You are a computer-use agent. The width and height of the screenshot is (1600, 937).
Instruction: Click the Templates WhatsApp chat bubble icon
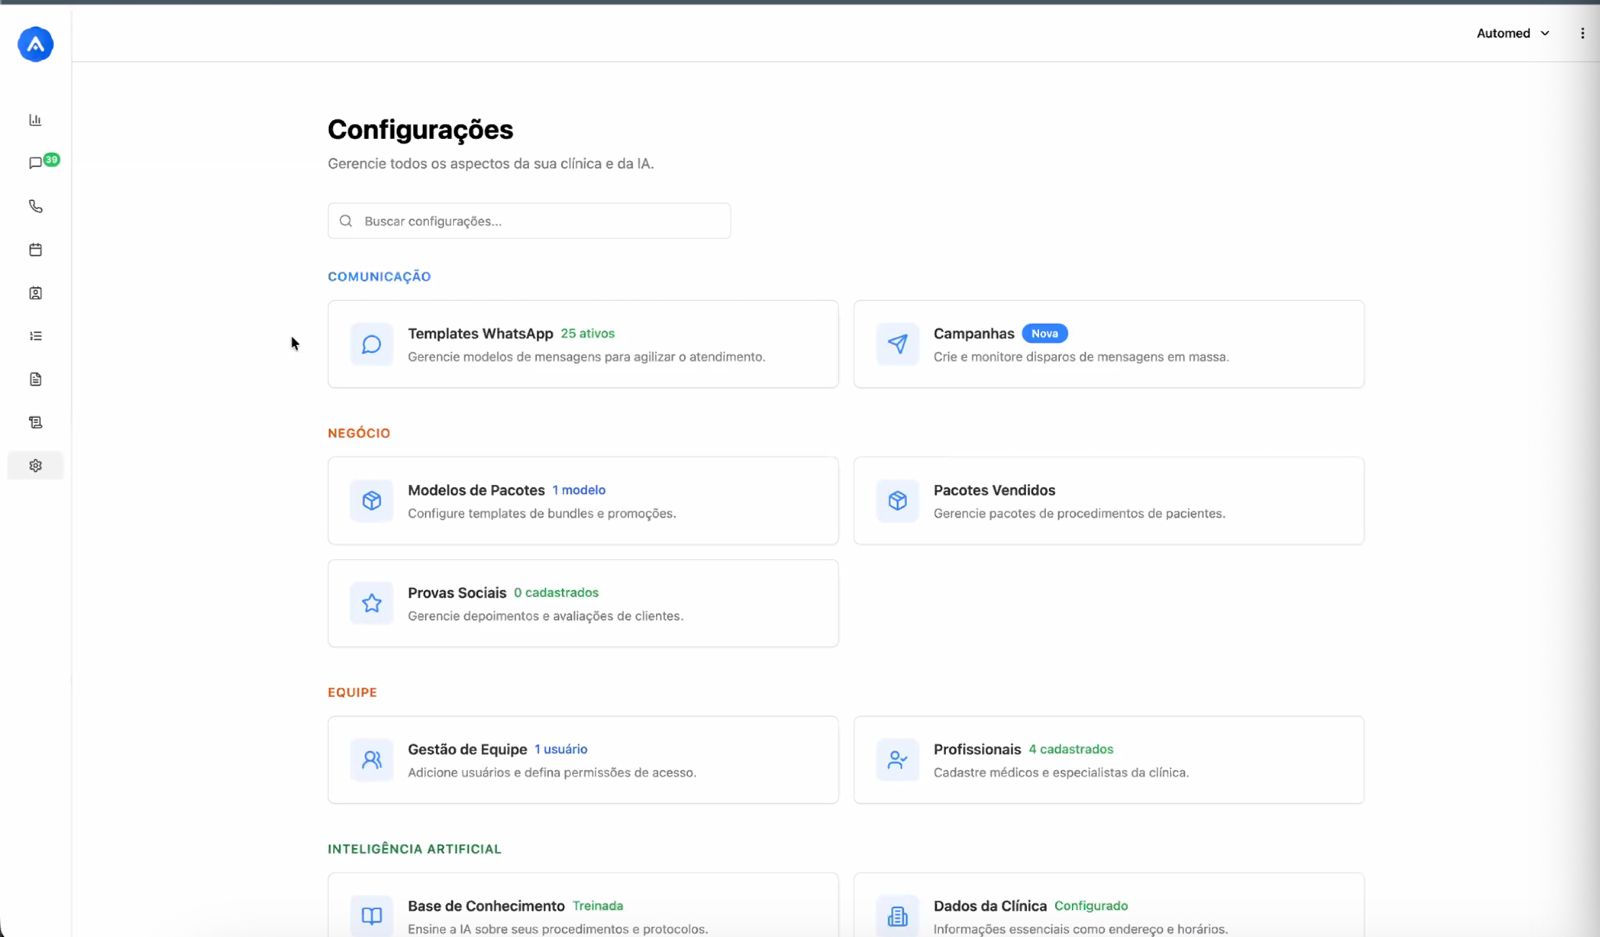click(372, 345)
